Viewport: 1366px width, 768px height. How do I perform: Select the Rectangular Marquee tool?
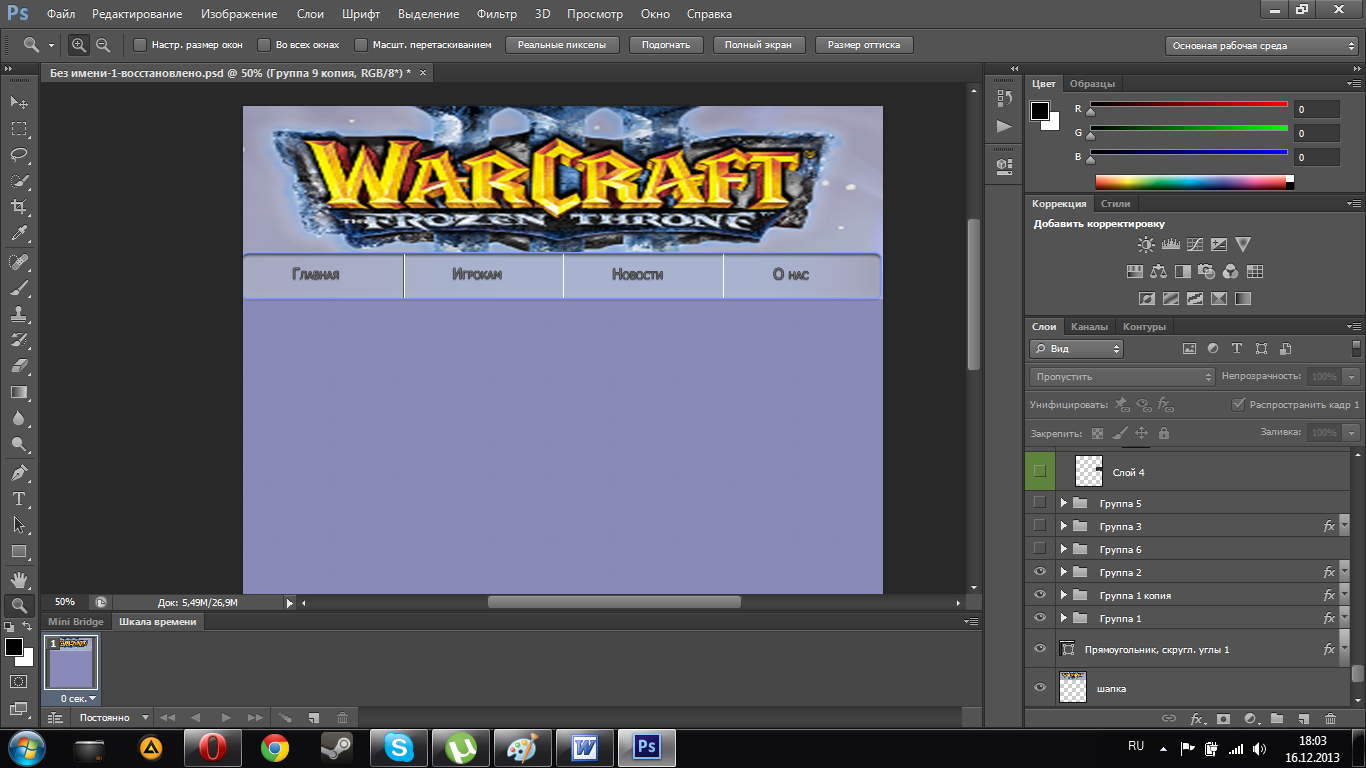click(x=19, y=129)
